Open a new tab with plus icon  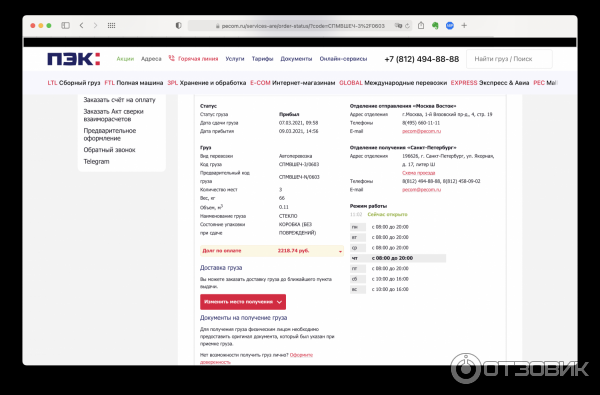click(x=464, y=26)
